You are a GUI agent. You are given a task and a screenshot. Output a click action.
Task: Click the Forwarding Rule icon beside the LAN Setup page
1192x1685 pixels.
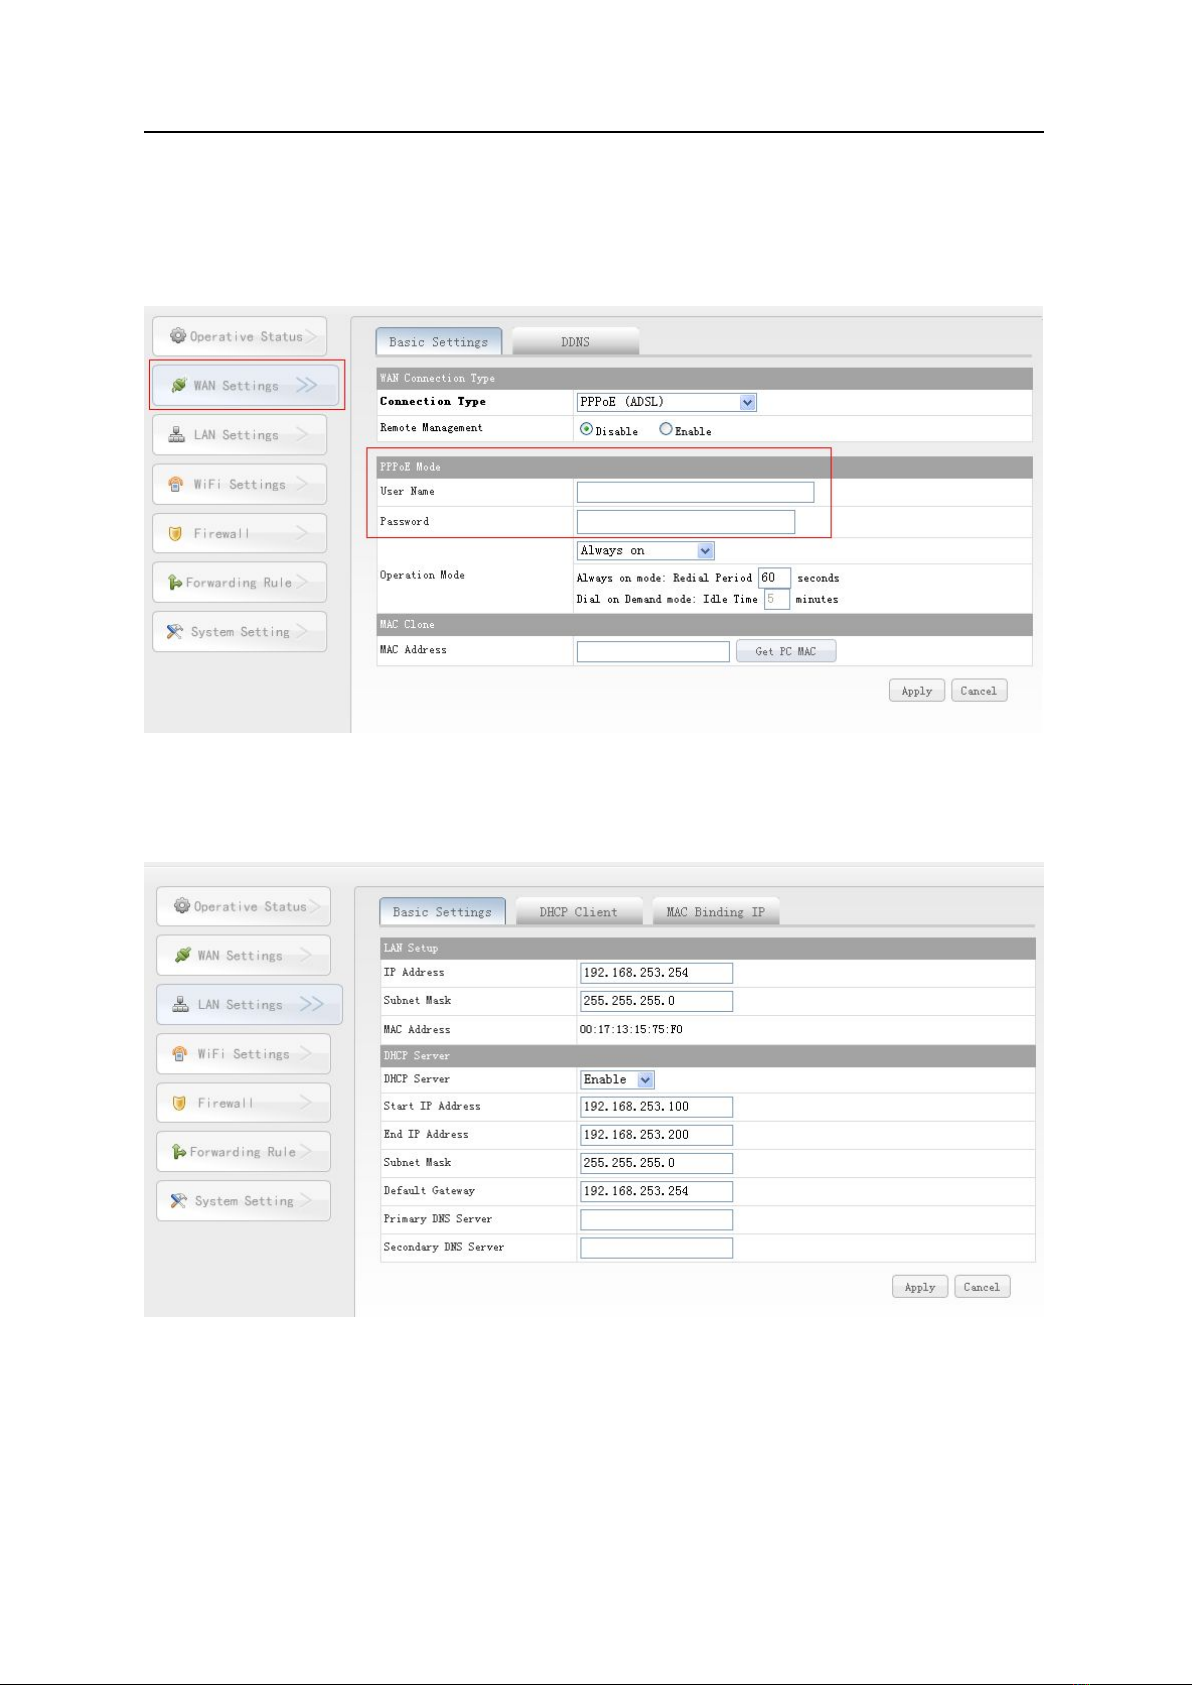[x=179, y=1152]
